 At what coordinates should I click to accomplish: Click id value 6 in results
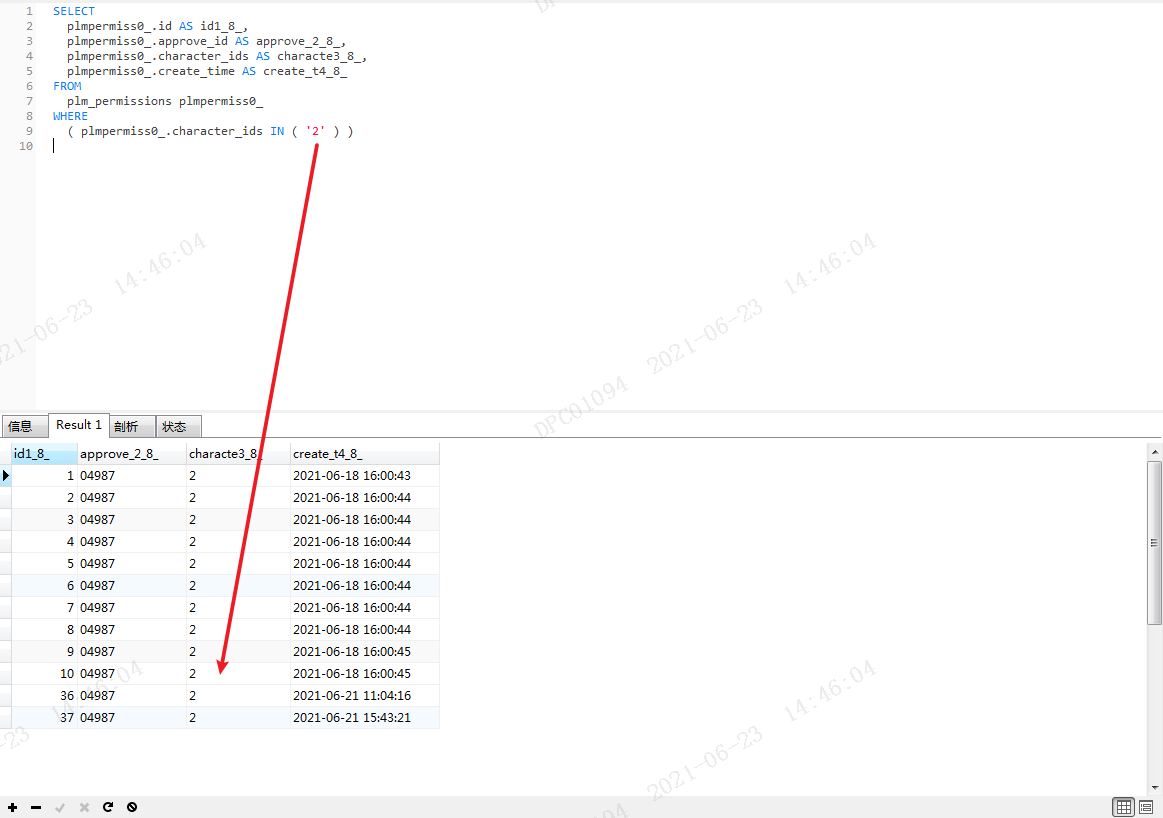point(44,586)
